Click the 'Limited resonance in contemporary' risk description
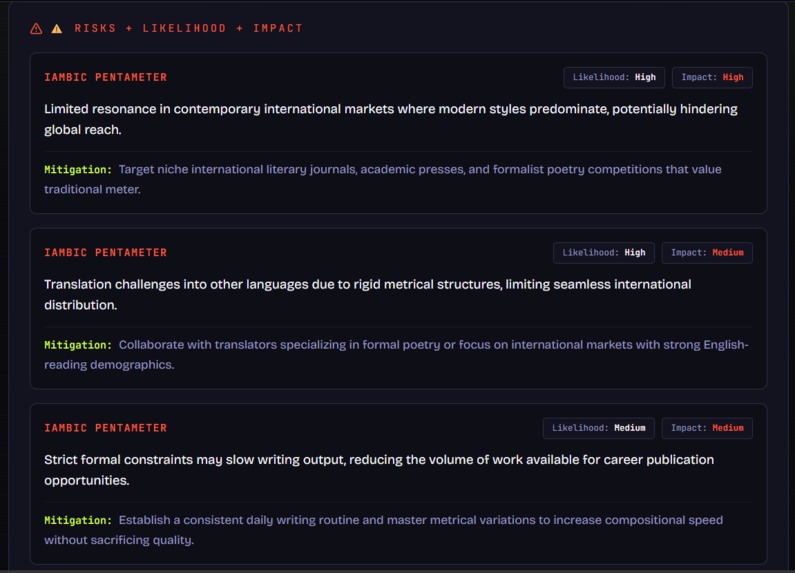The width and height of the screenshot is (795, 573). tap(391, 119)
